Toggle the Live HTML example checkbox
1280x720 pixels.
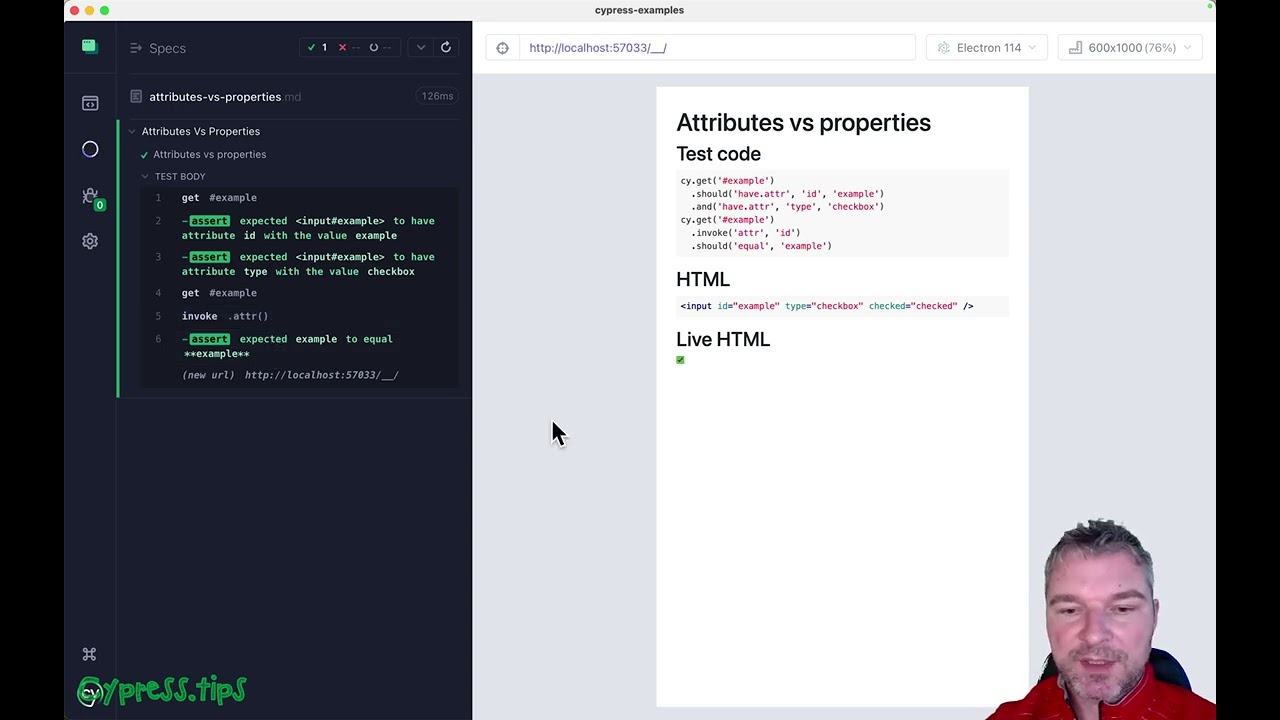coord(680,360)
